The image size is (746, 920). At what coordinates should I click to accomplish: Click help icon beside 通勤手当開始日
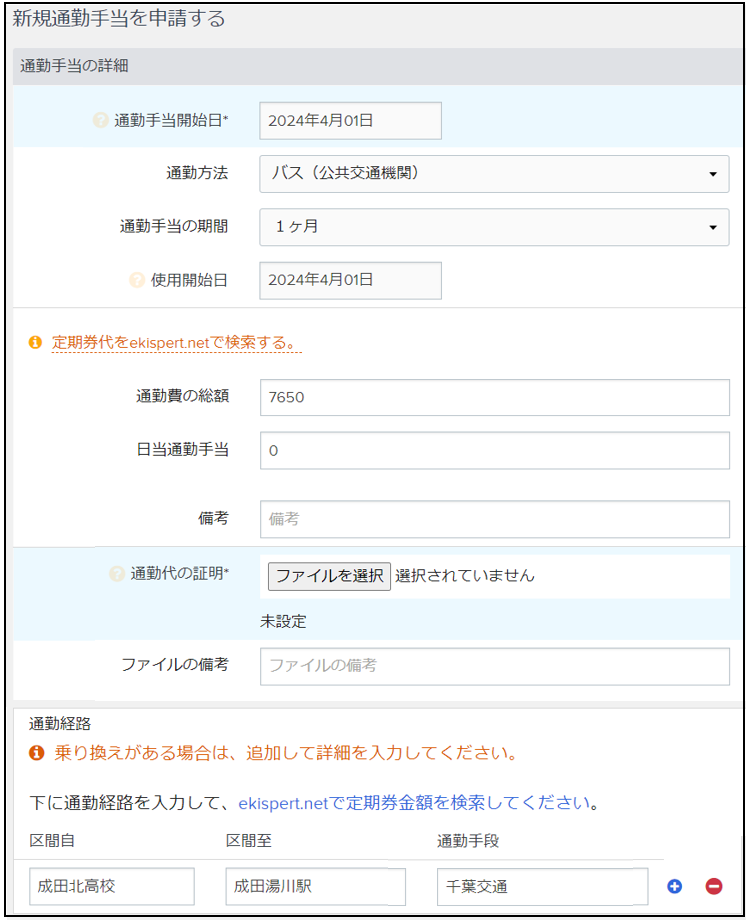(100, 121)
